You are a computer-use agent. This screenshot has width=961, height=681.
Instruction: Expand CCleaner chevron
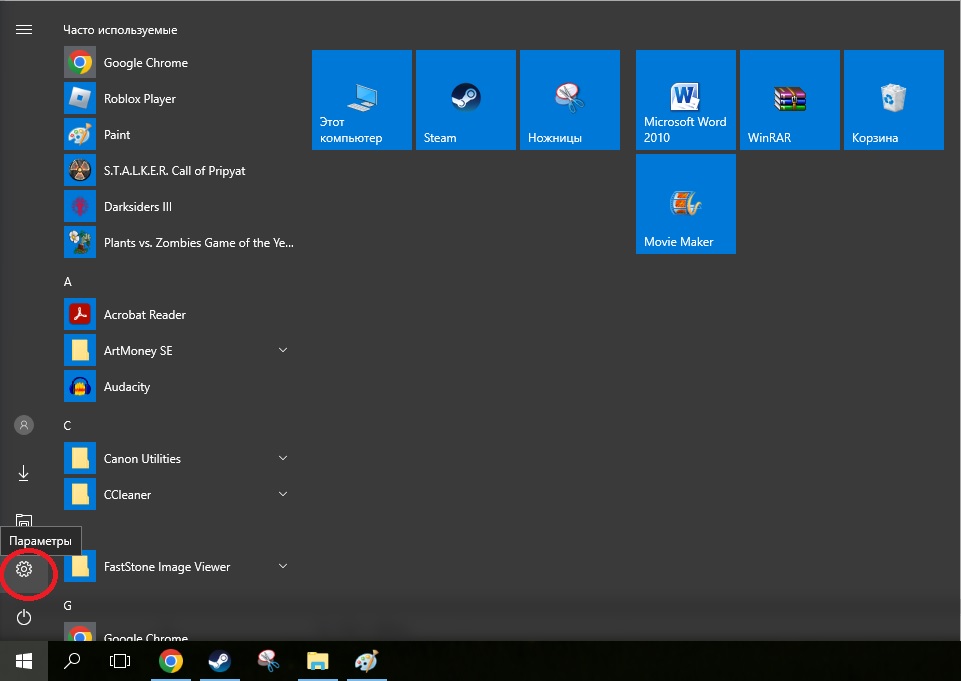(283, 494)
